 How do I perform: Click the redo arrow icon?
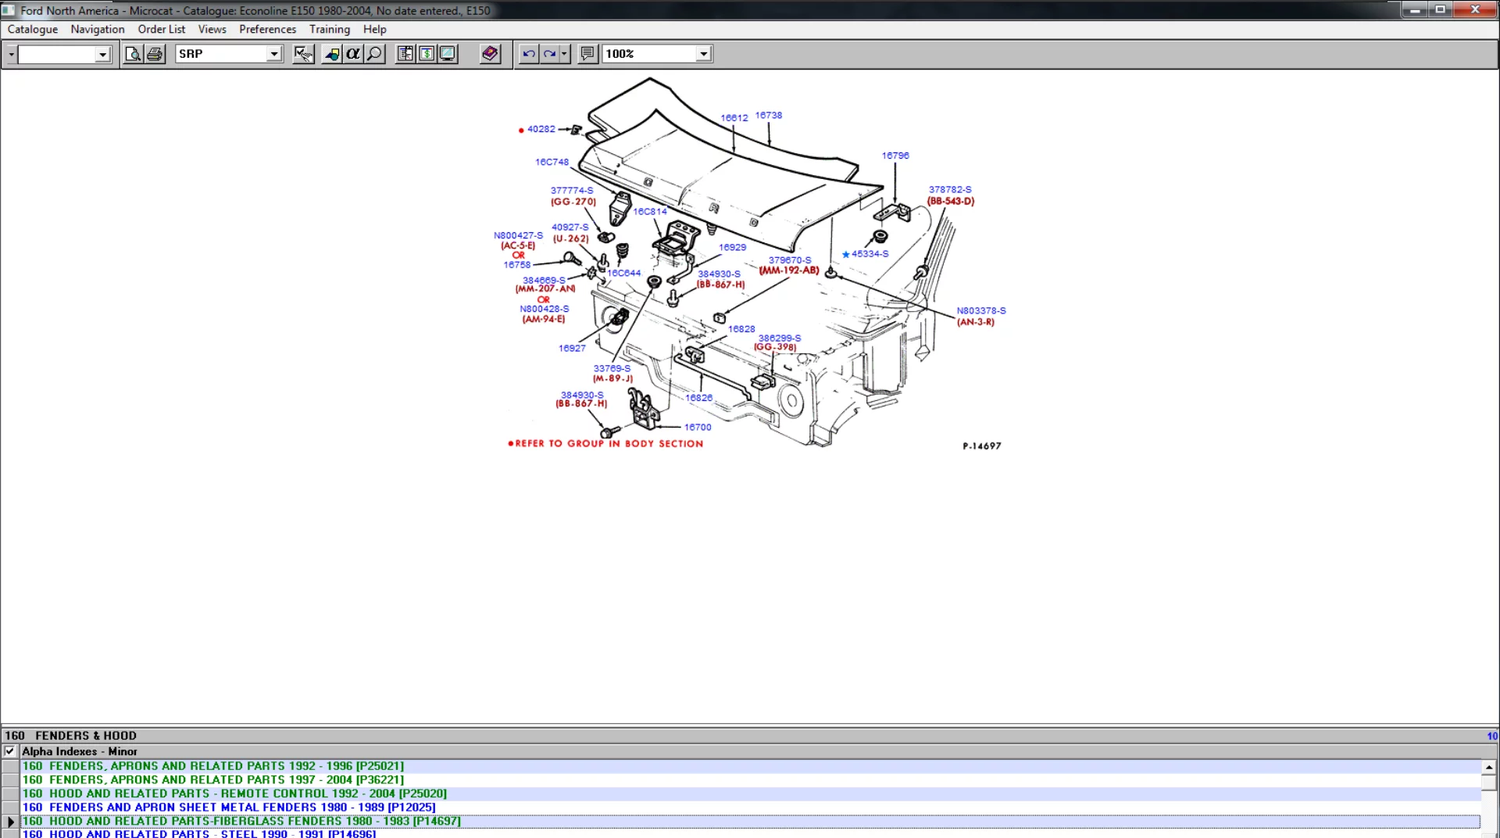pos(549,54)
